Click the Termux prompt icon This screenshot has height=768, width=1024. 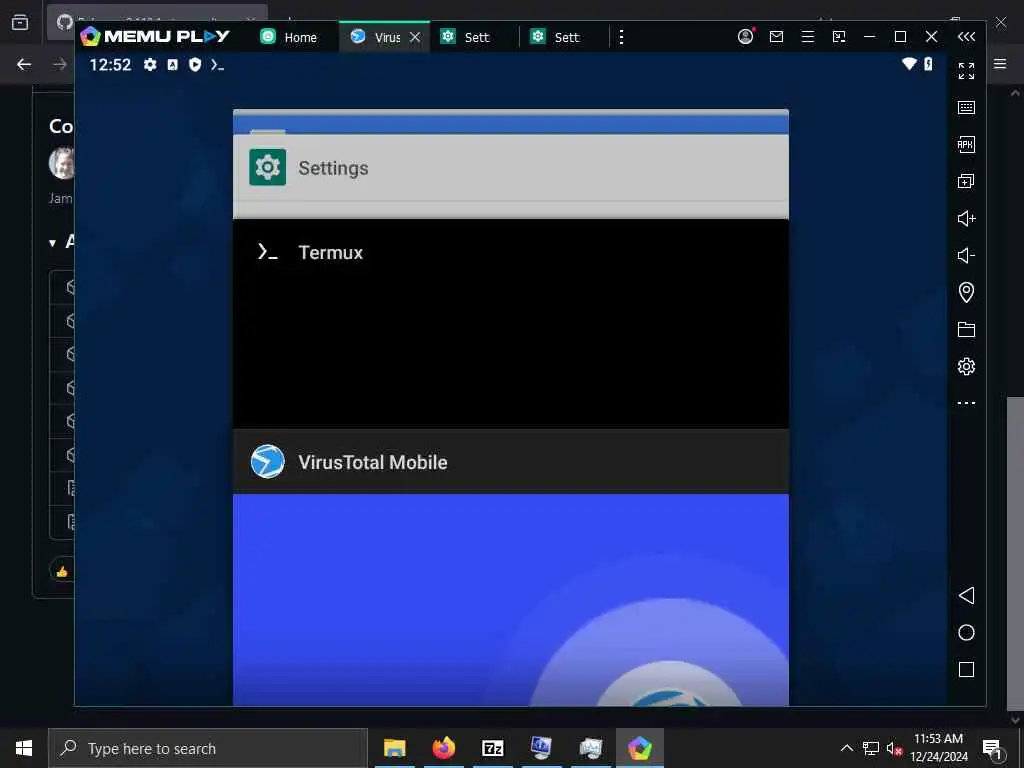pos(268,252)
